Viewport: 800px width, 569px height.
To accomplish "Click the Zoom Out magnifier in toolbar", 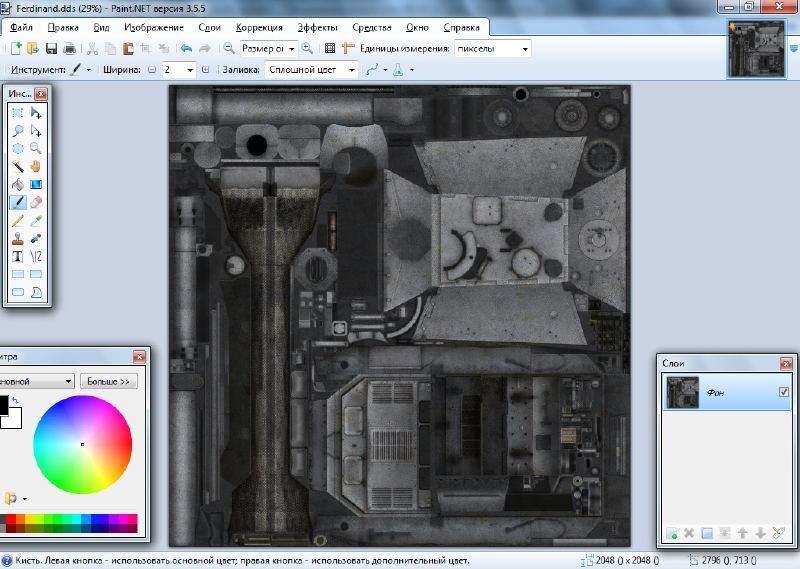I will point(229,48).
